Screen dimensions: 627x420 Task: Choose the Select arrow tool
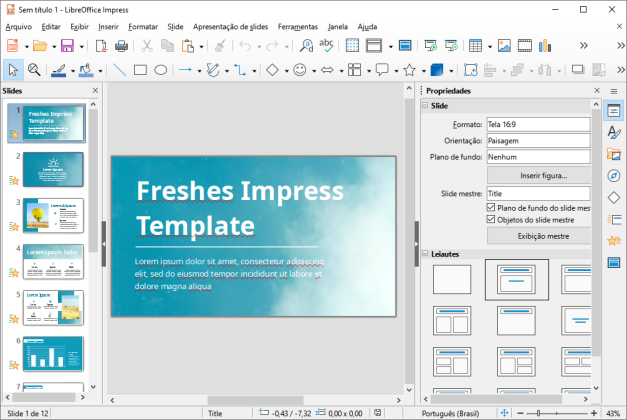13,70
